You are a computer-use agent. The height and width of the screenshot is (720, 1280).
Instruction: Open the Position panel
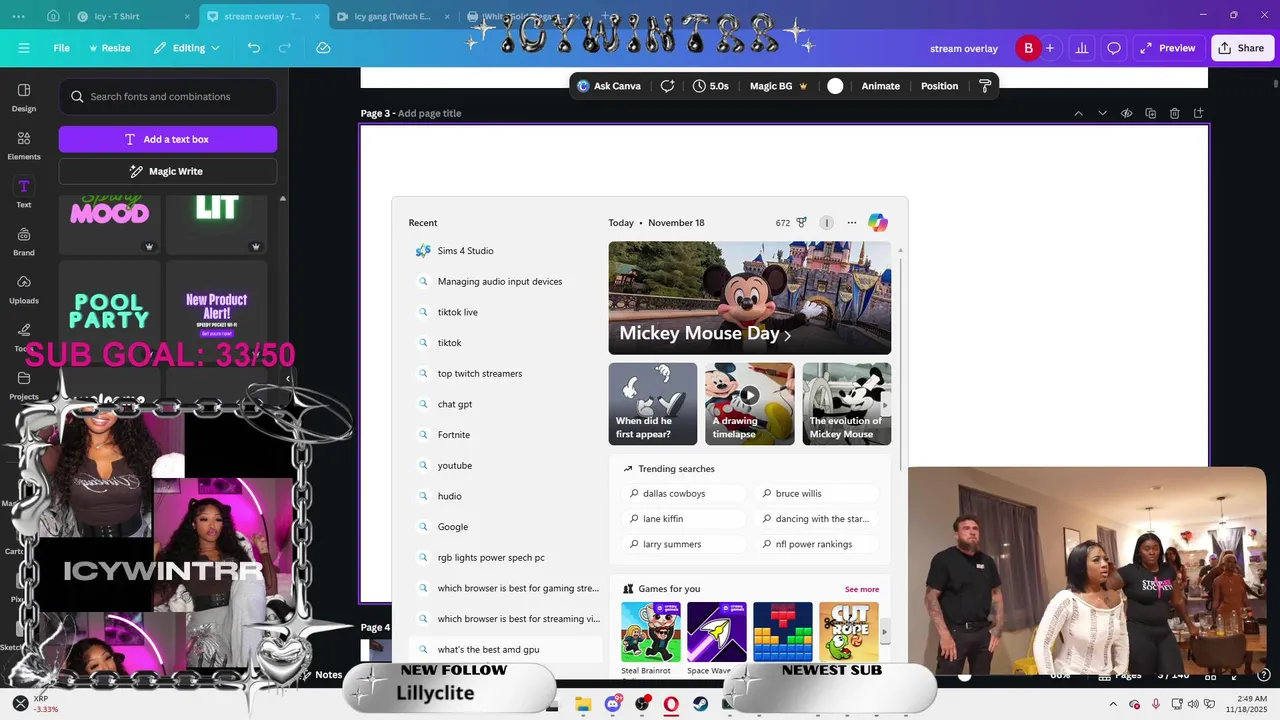939,86
